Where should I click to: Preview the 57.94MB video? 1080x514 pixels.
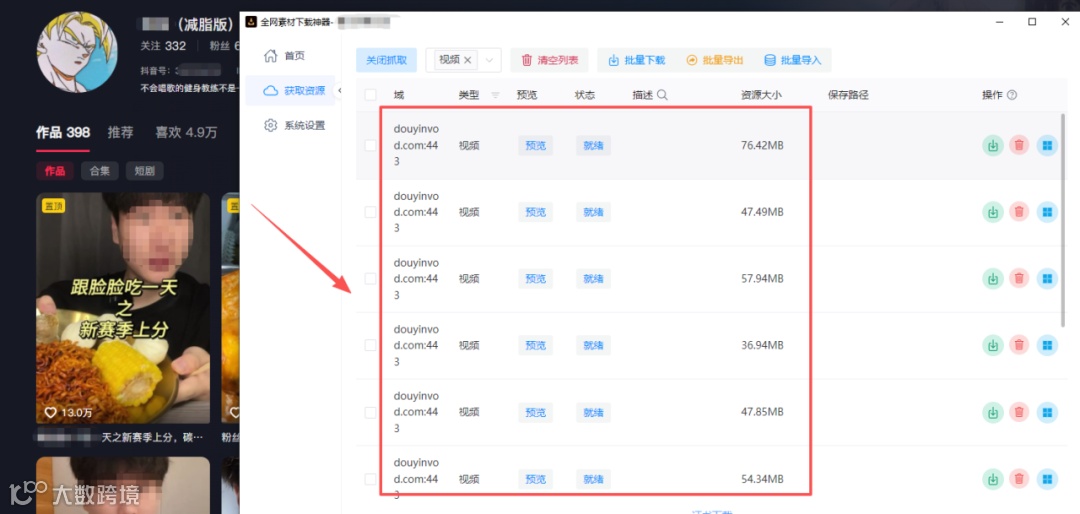click(535, 278)
